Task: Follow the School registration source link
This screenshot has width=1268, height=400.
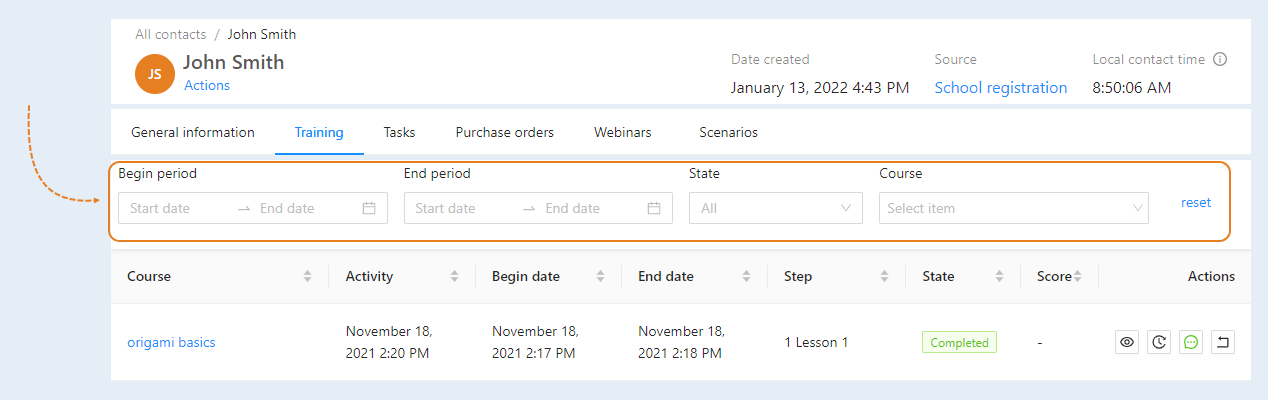Action: point(1001,88)
